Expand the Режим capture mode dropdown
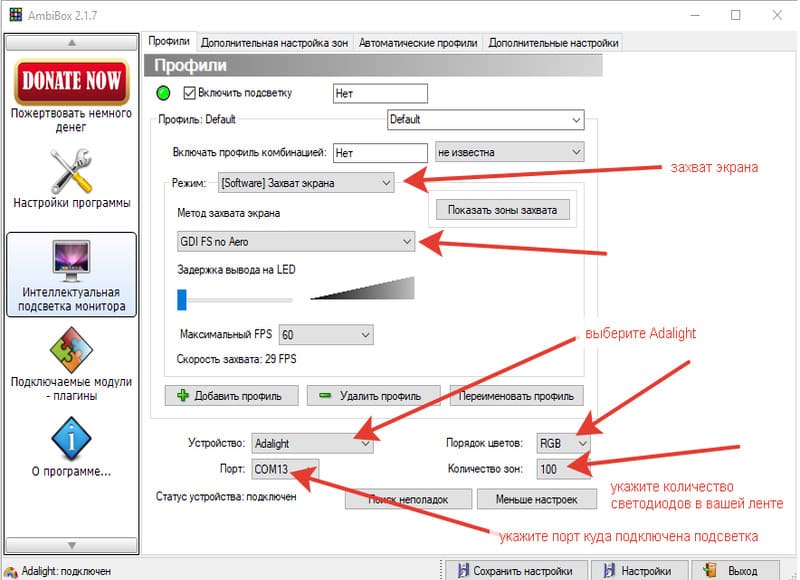The height and width of the screenshot is (580, 800). (x=306, y=183)
